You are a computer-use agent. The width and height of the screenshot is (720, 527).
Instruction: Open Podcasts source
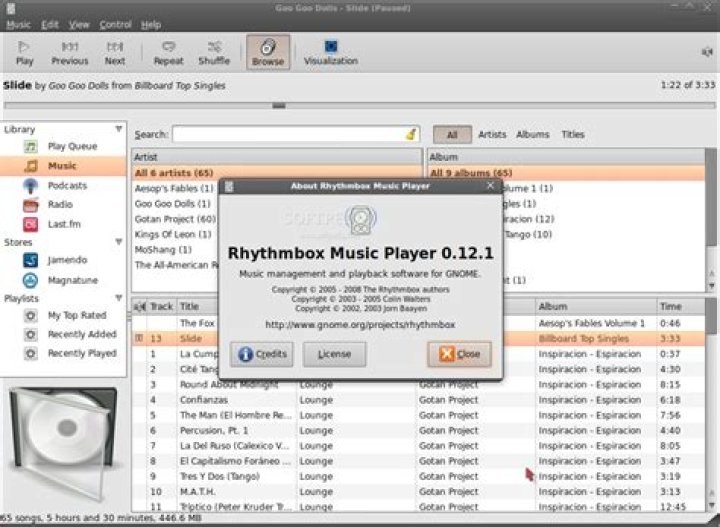[x=63, y=185]
